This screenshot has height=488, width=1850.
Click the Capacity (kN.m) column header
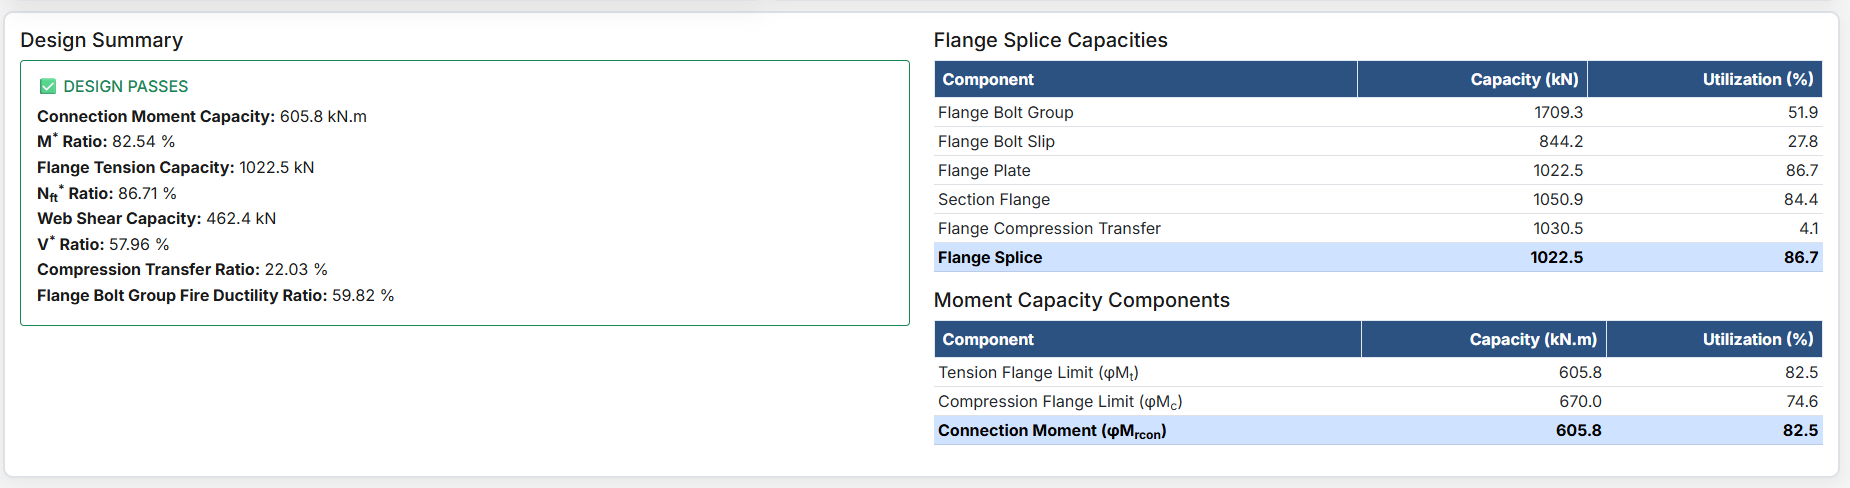tap(1532, 340)
